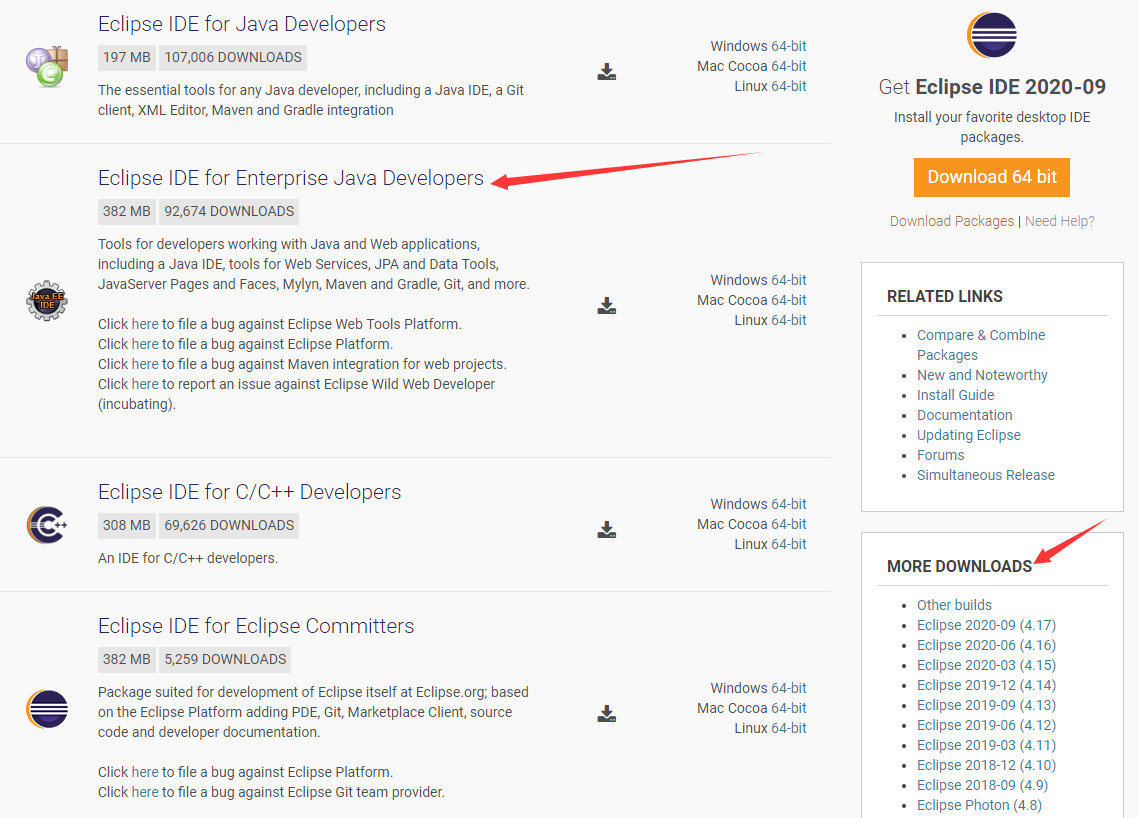Click the 308 MB size badge
Screen dimensions: 1139x818
point(126,525)
